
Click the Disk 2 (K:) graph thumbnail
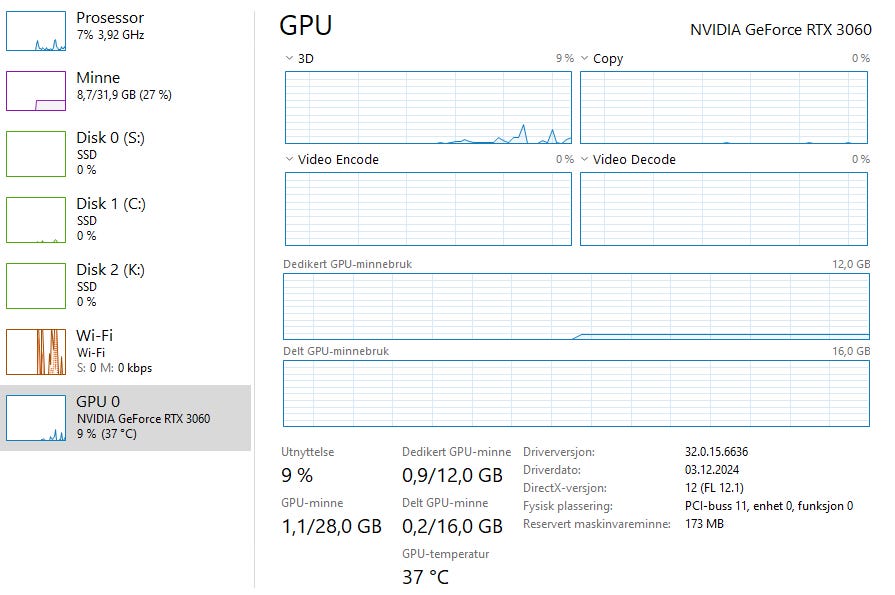click(x=36, y=285)
